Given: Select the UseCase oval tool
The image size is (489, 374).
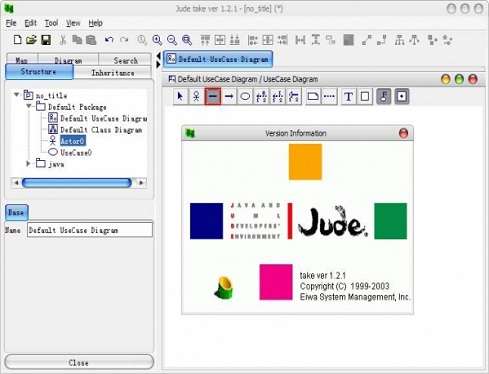Looking at the screenshot, I should coord(245,97).
